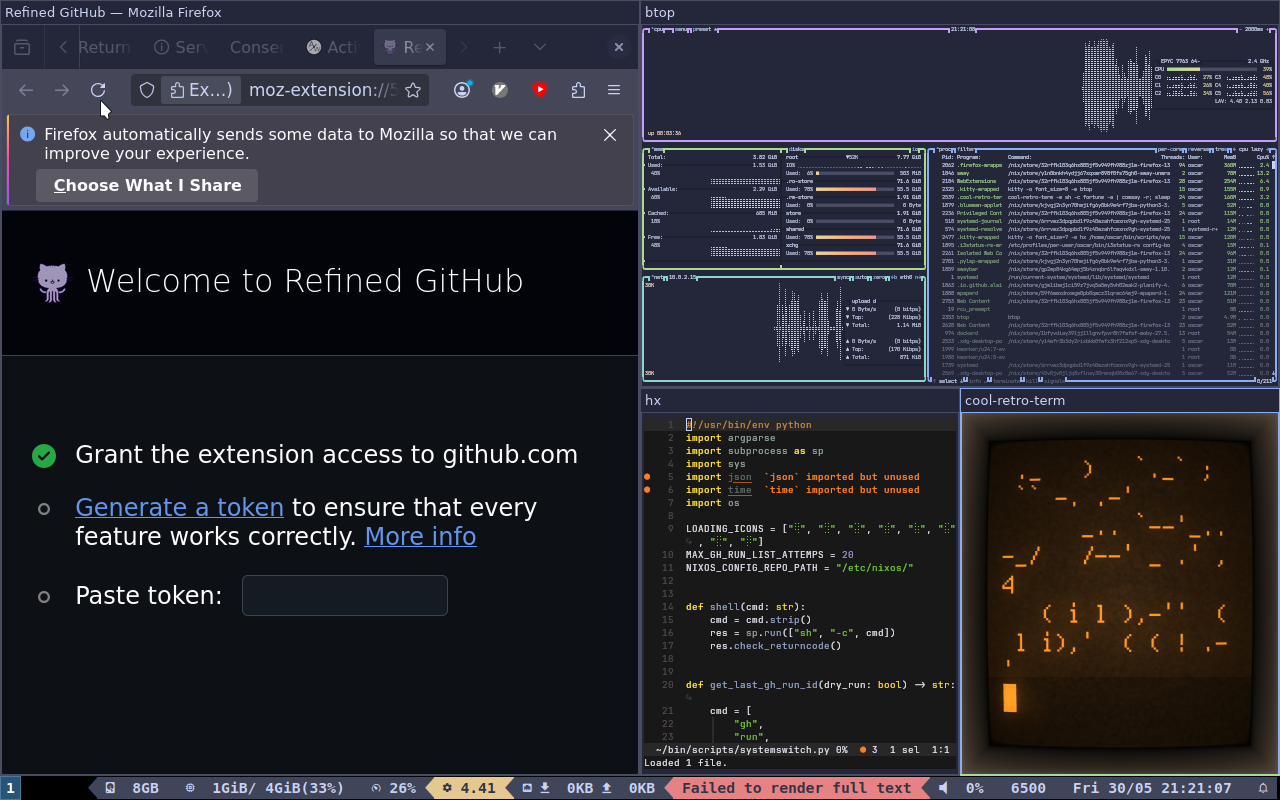Click the tab strip right scroll arrow

(463, 47)
